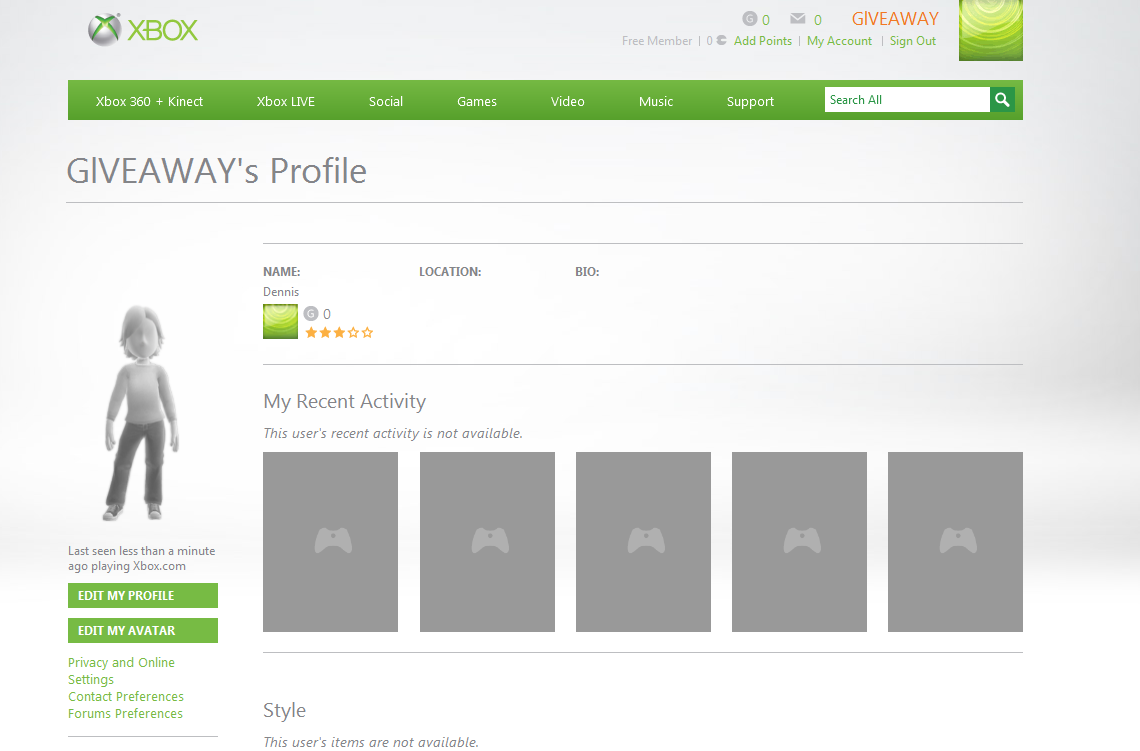Click the green search magnifier button
The height and width of the screenshot is (751, 1140).
pyautogui.click(x=1003, y=100)
